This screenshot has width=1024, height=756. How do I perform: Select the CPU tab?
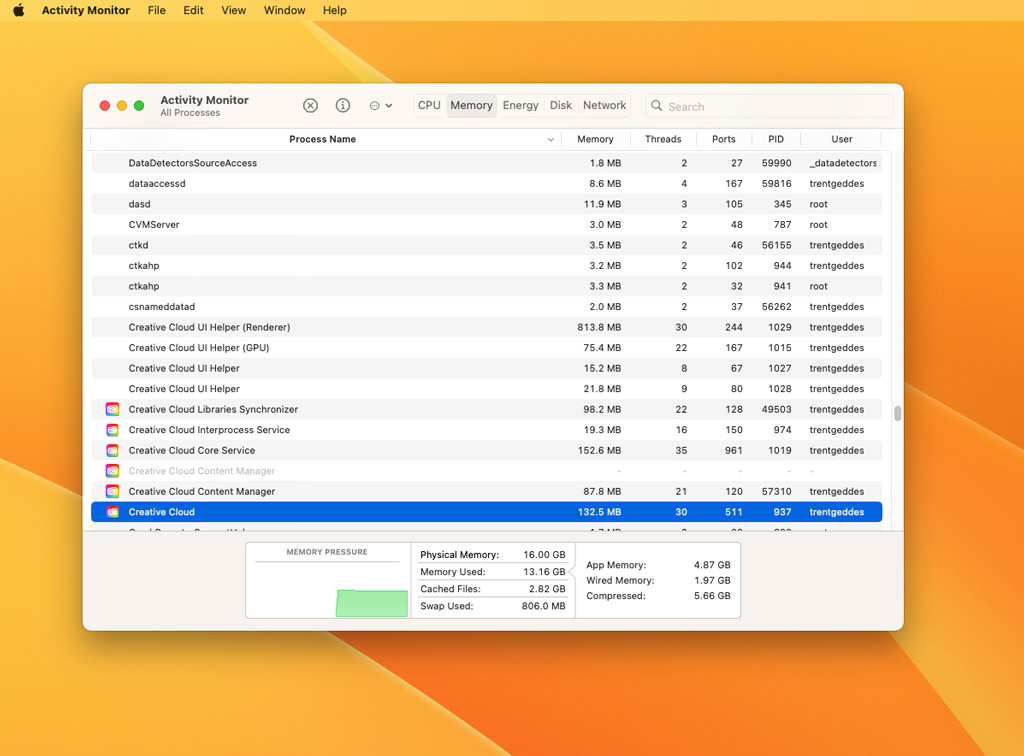click(x=429, y=105)
